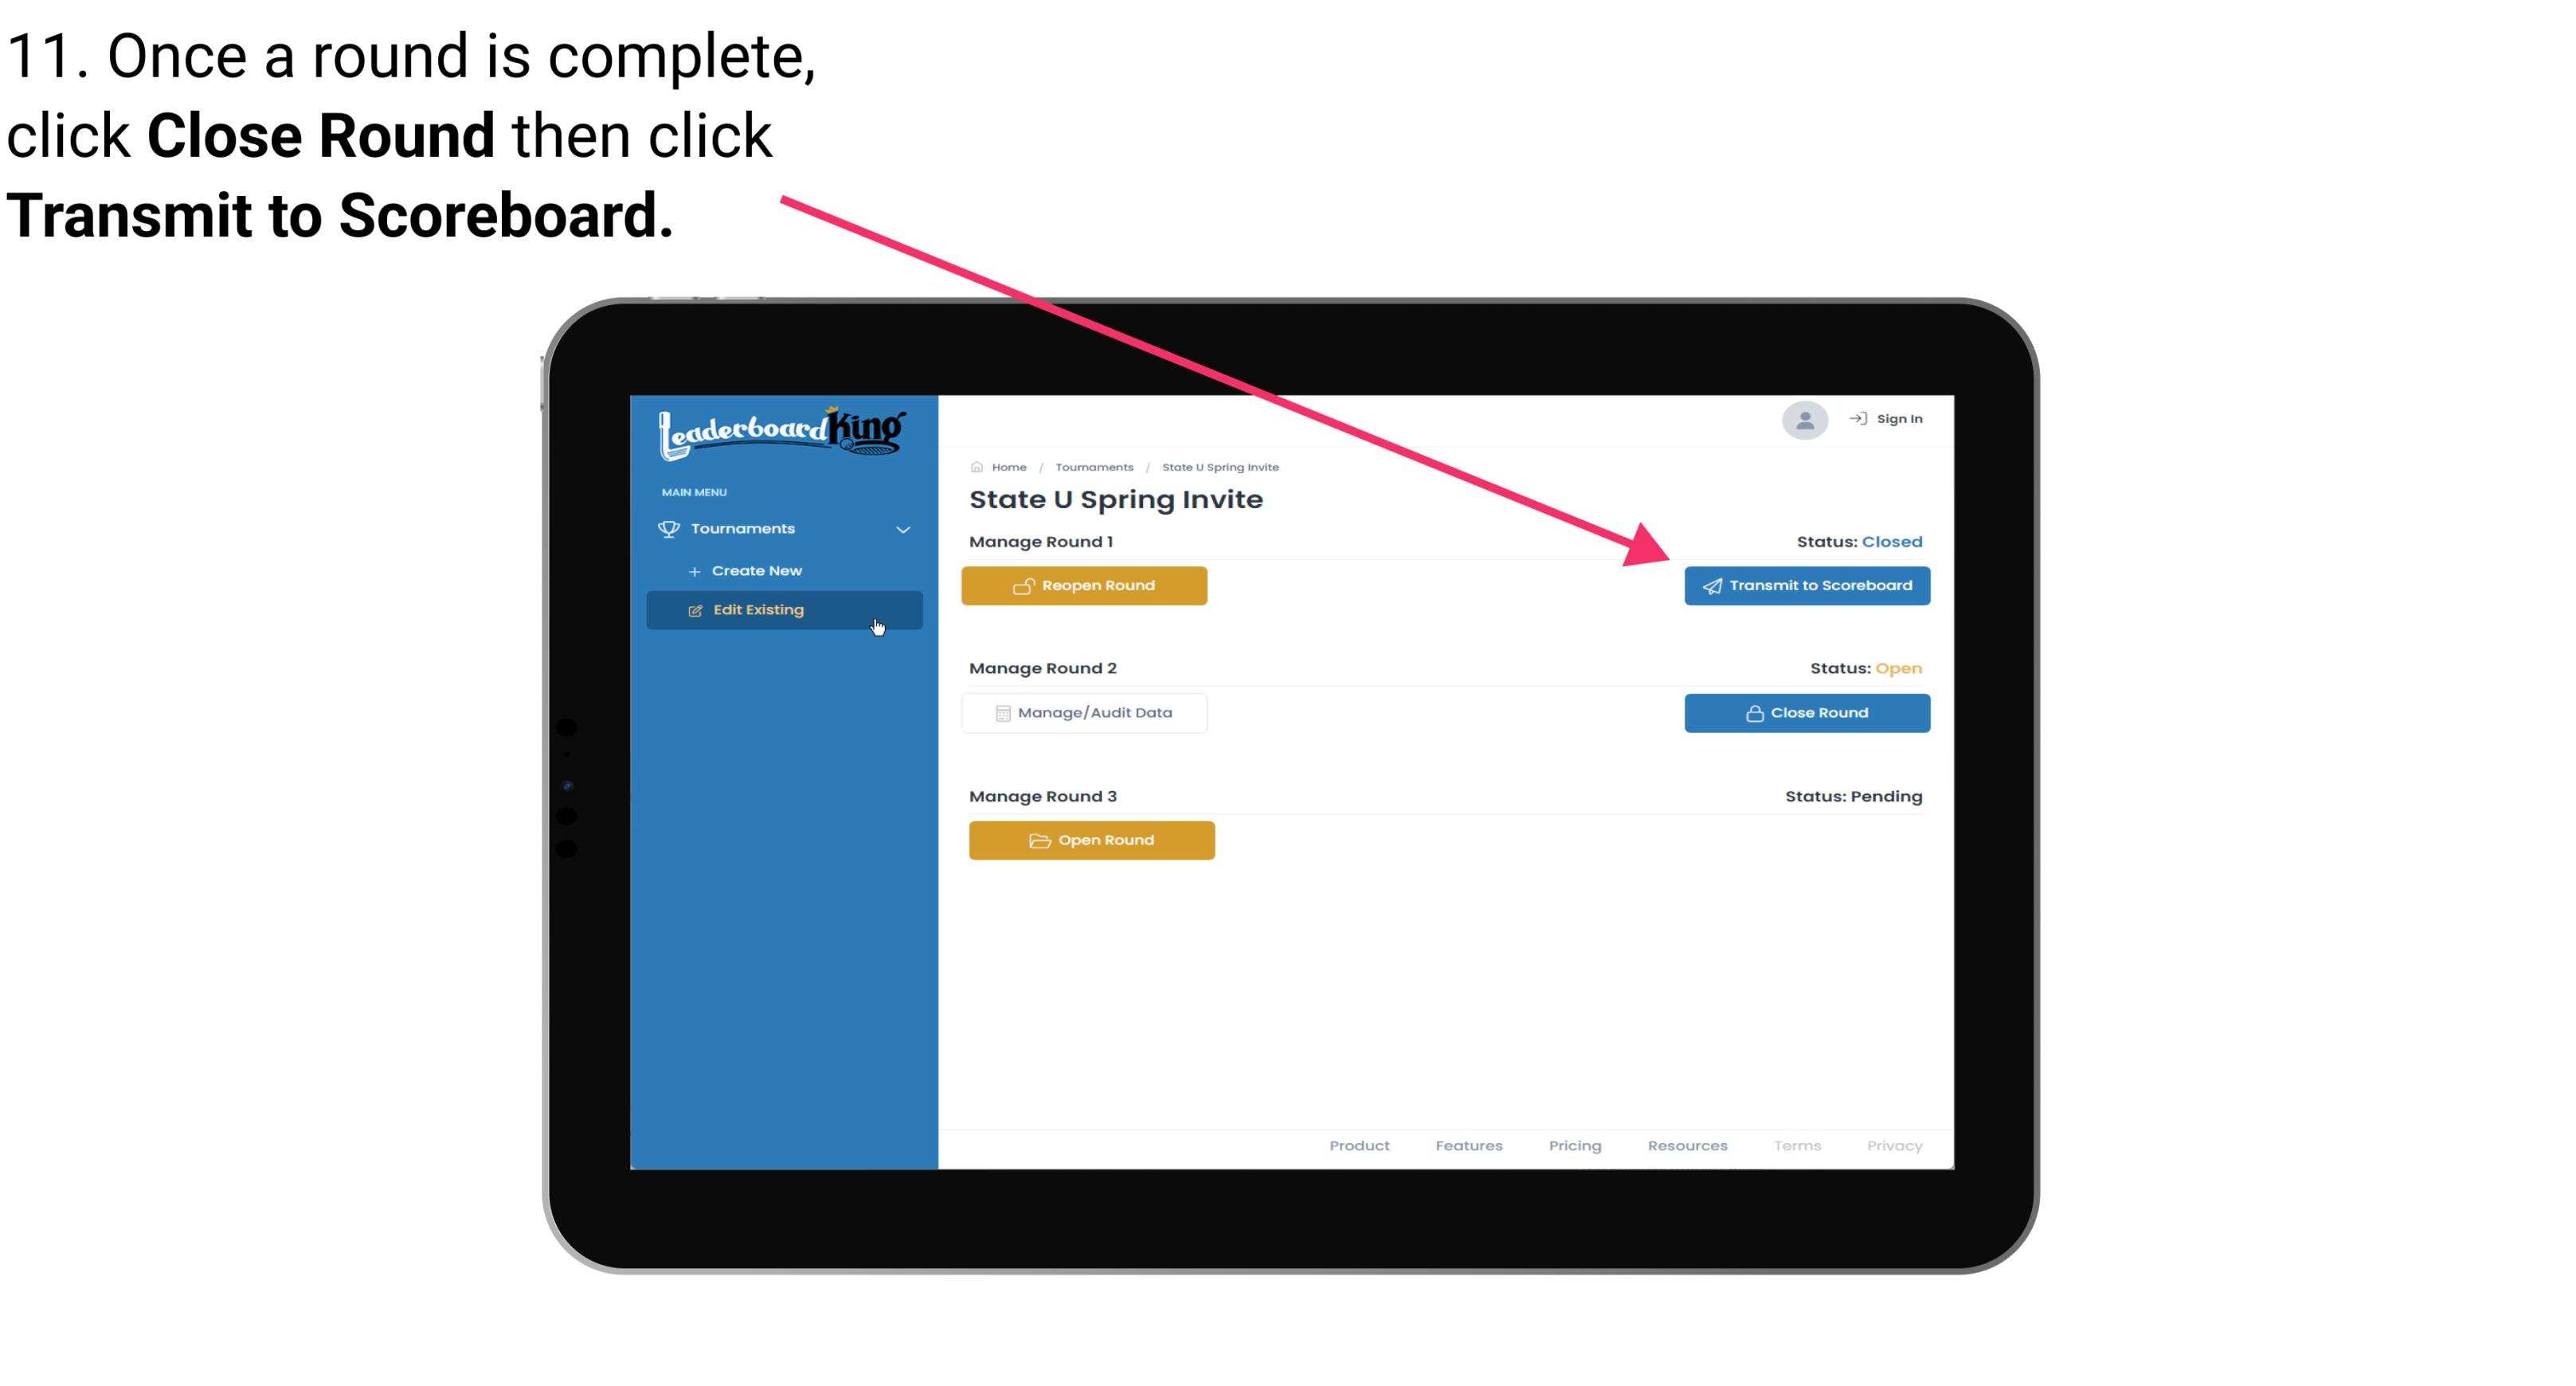This screenshot has width=2576, height=1386.
Task: Click the Features footer link
Action: [1469, 1145]
